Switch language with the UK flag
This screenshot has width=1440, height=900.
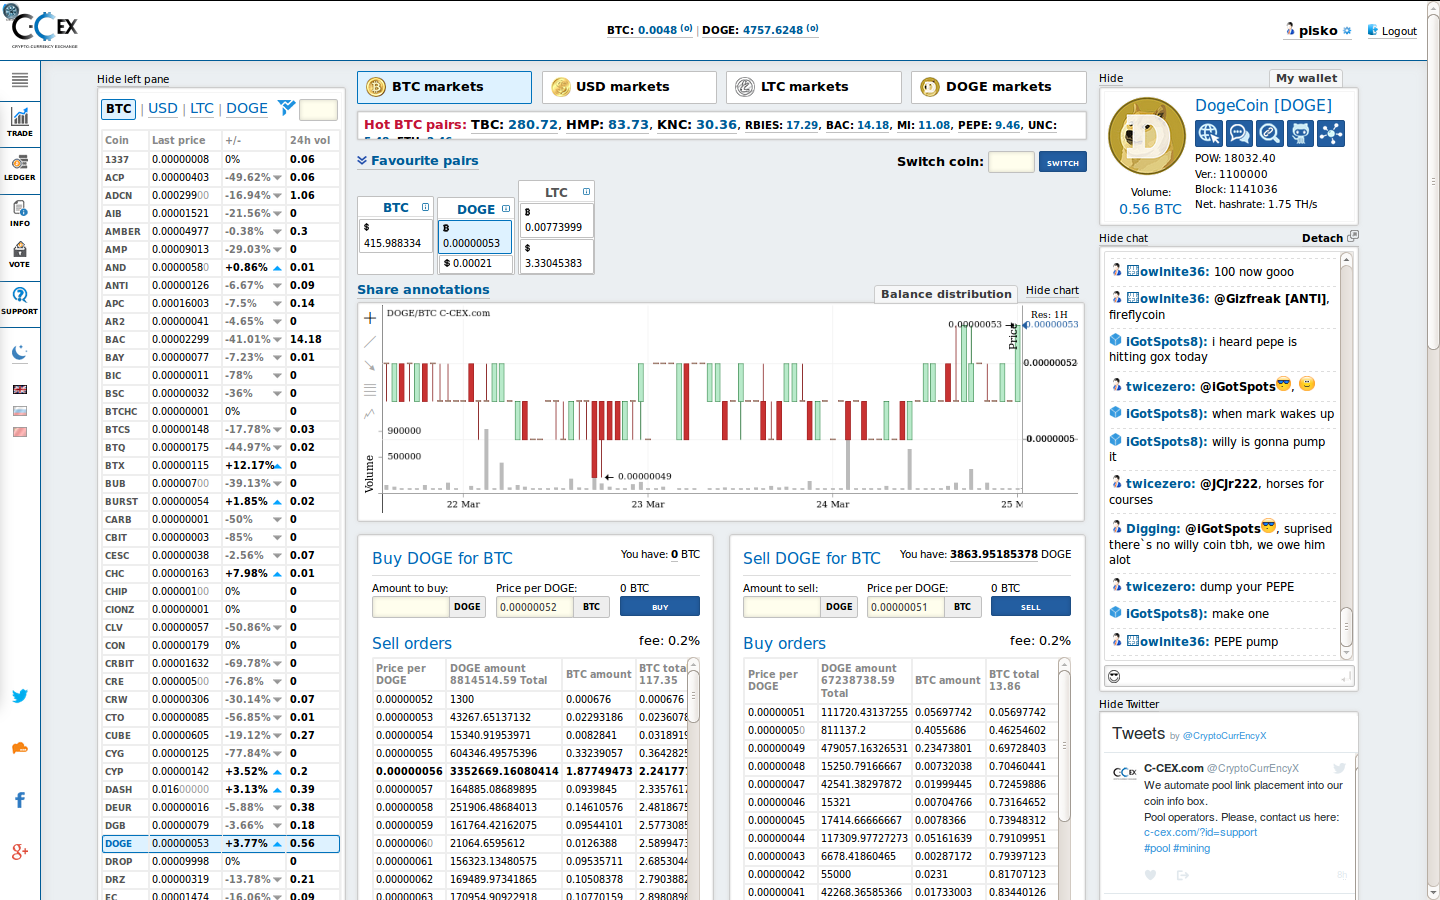(20, 389)
